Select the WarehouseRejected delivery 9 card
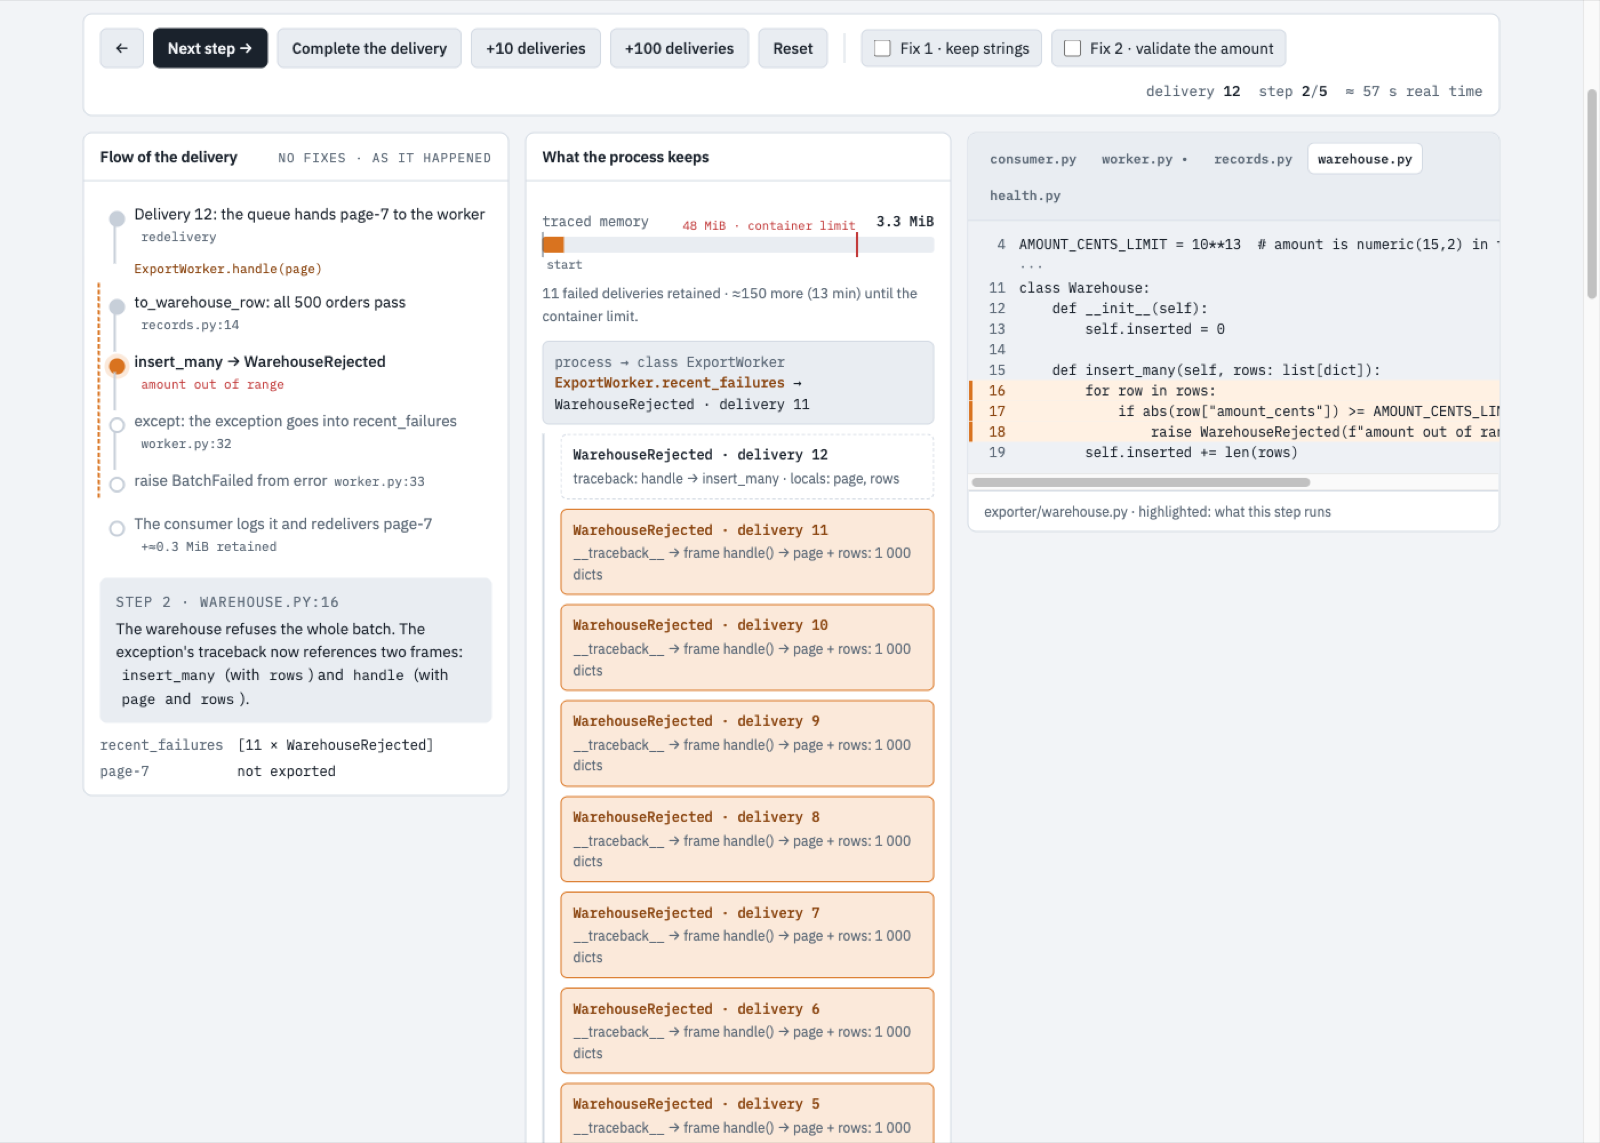Image resolution: width=1600 pixels, height=1143 pixels. point(747,743)
